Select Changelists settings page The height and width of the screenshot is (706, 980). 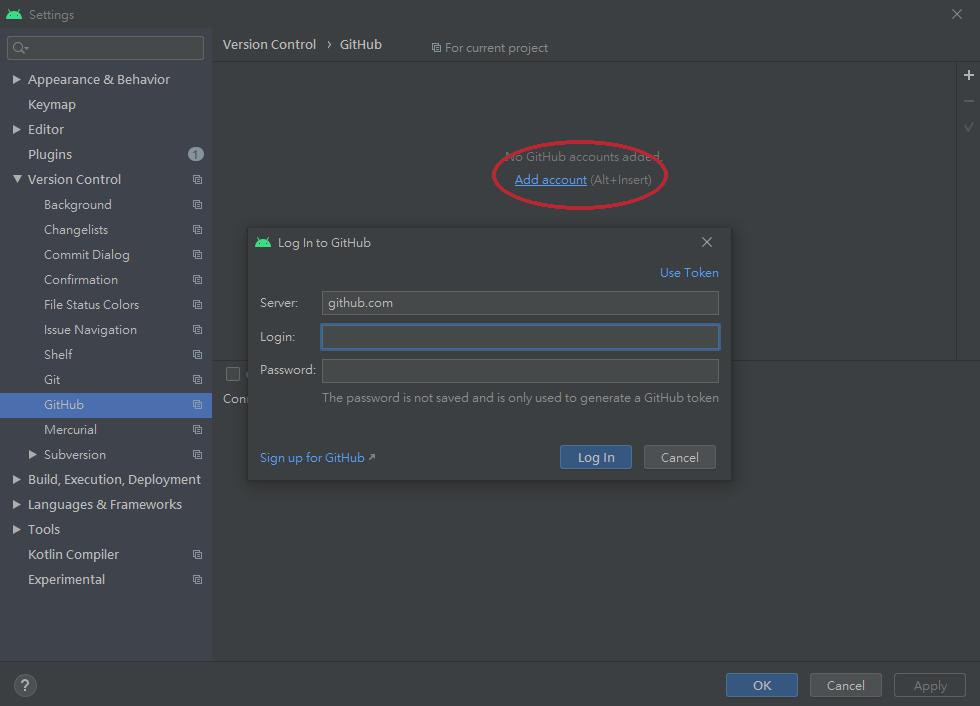pos(76,229)
